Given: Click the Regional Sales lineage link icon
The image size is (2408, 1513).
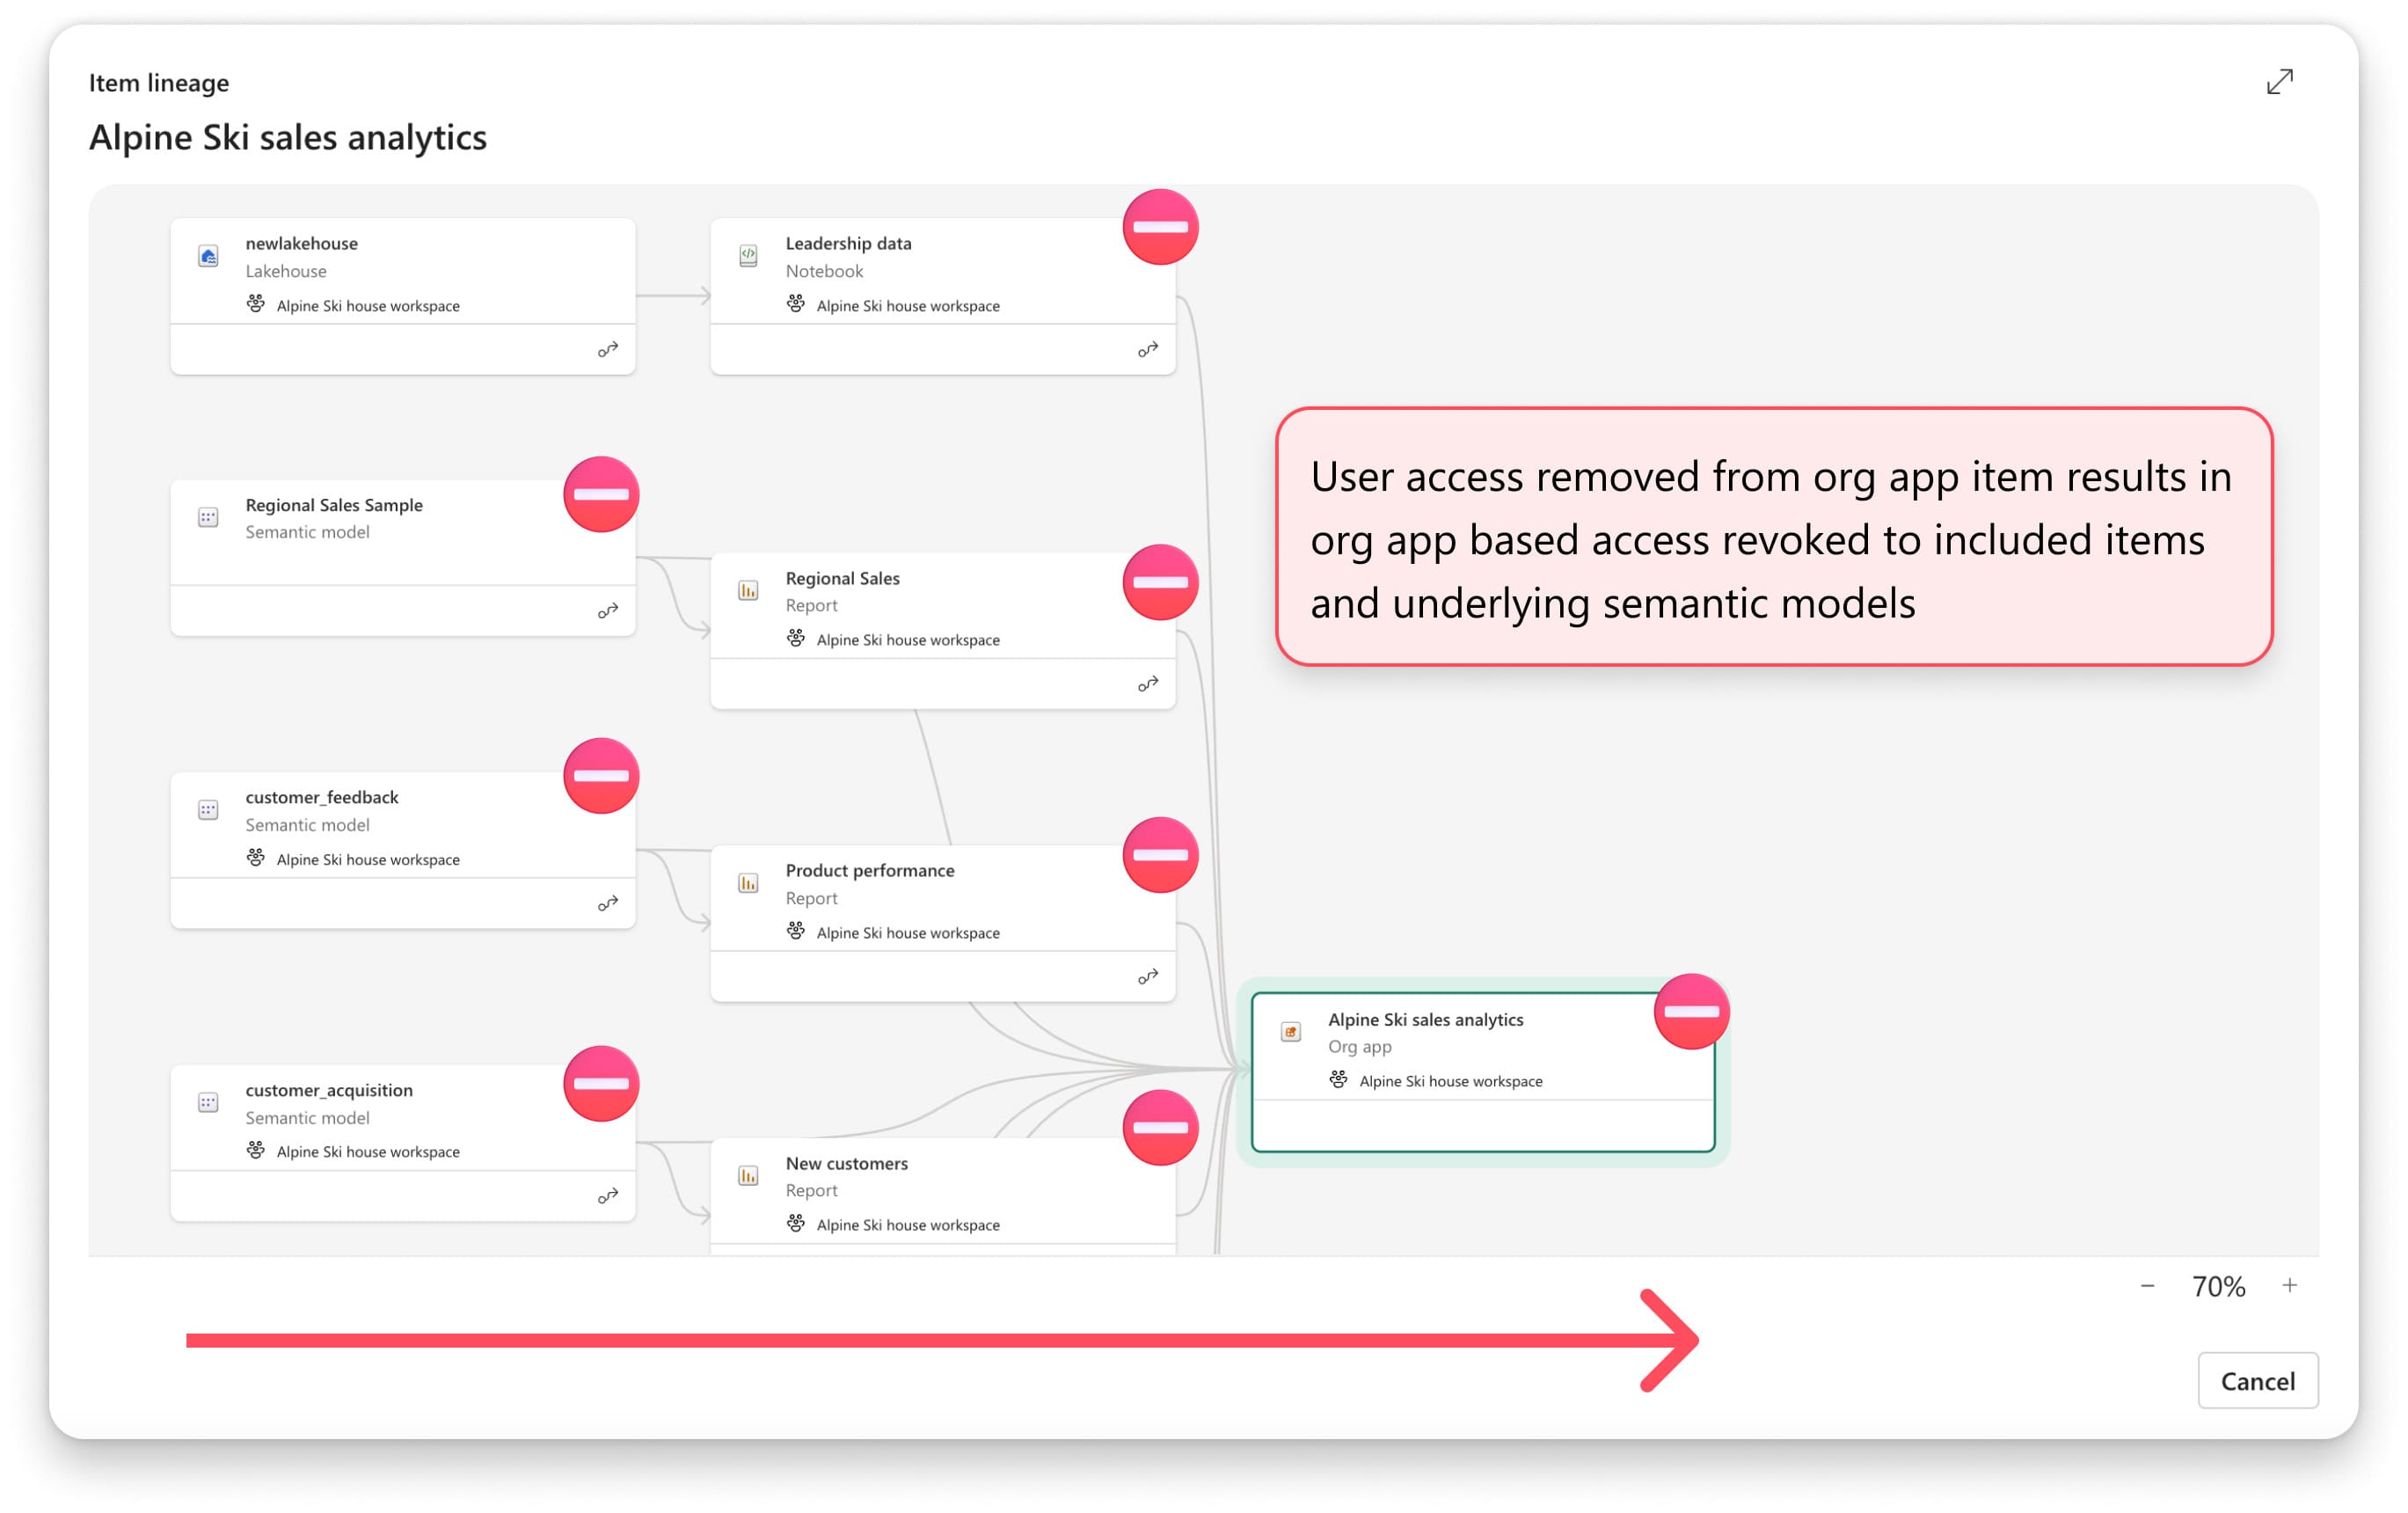Looking at the screenshot, I should point(1148,684).
